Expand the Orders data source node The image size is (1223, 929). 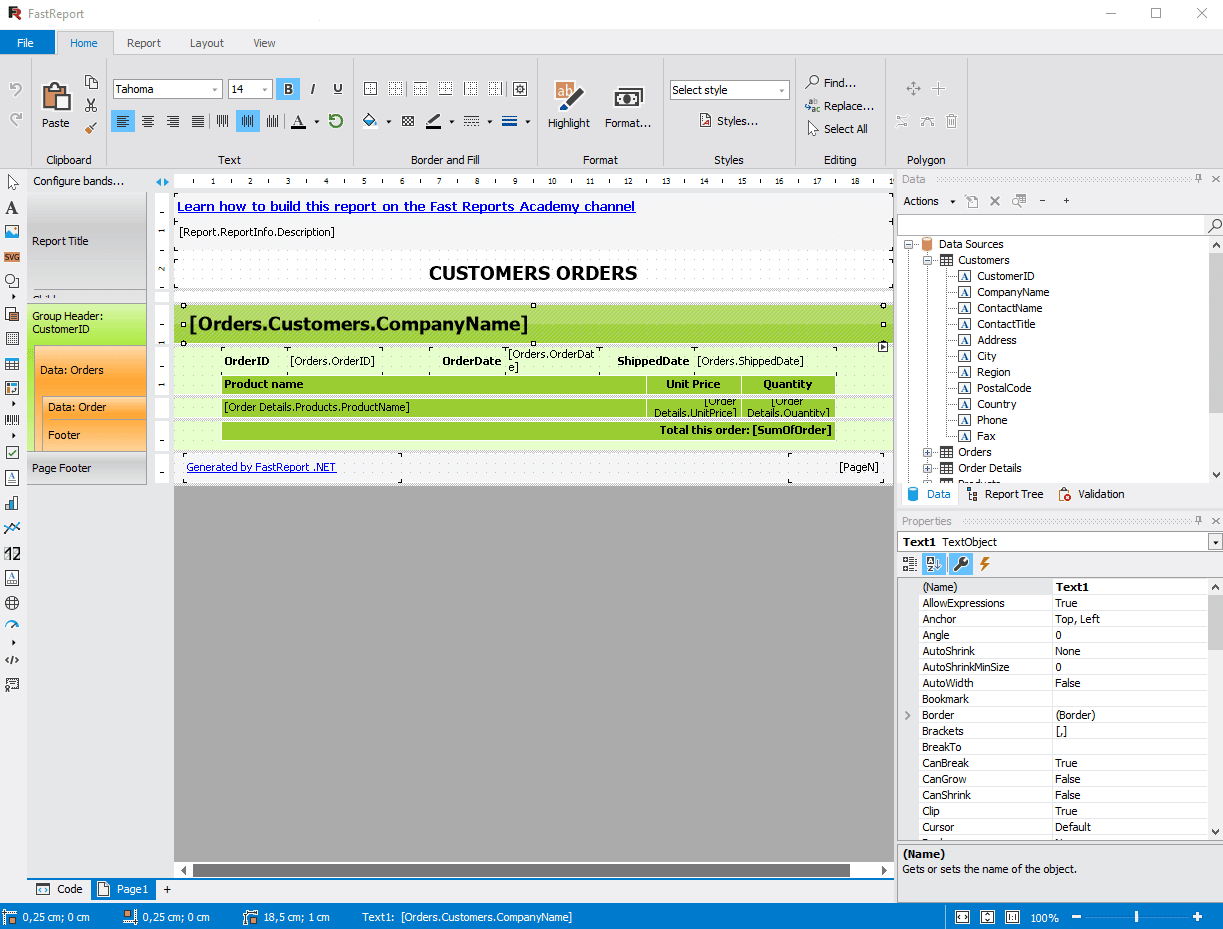tap(928, 452)
